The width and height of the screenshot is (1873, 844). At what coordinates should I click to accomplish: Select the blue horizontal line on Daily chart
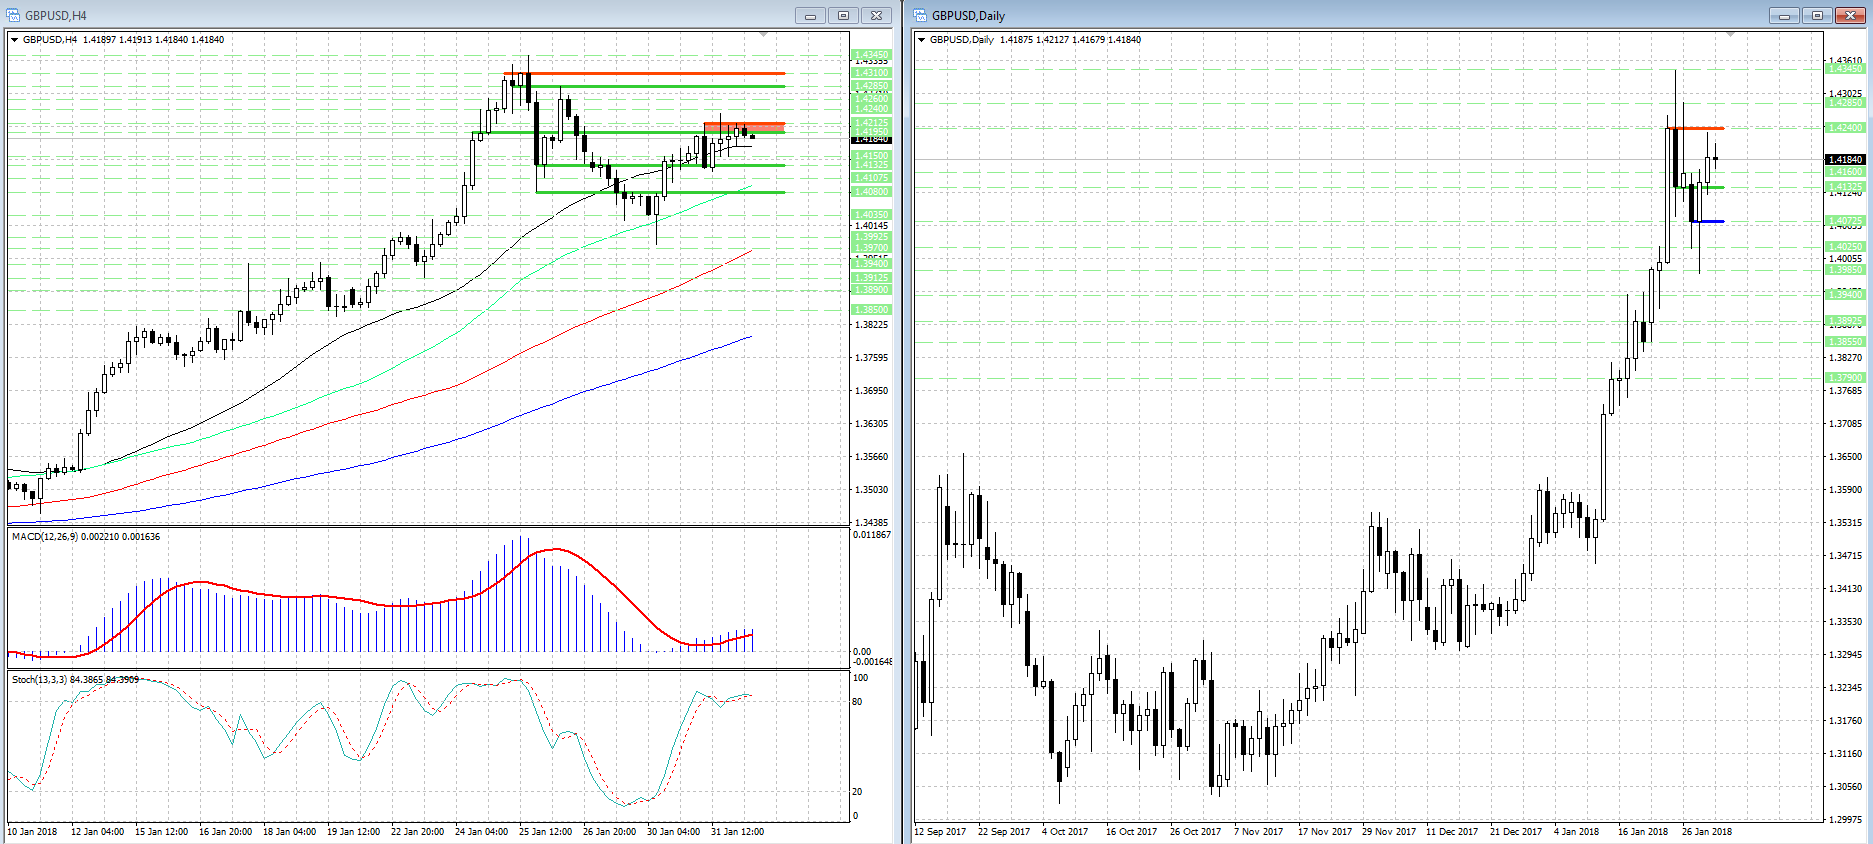[1708, 221]
